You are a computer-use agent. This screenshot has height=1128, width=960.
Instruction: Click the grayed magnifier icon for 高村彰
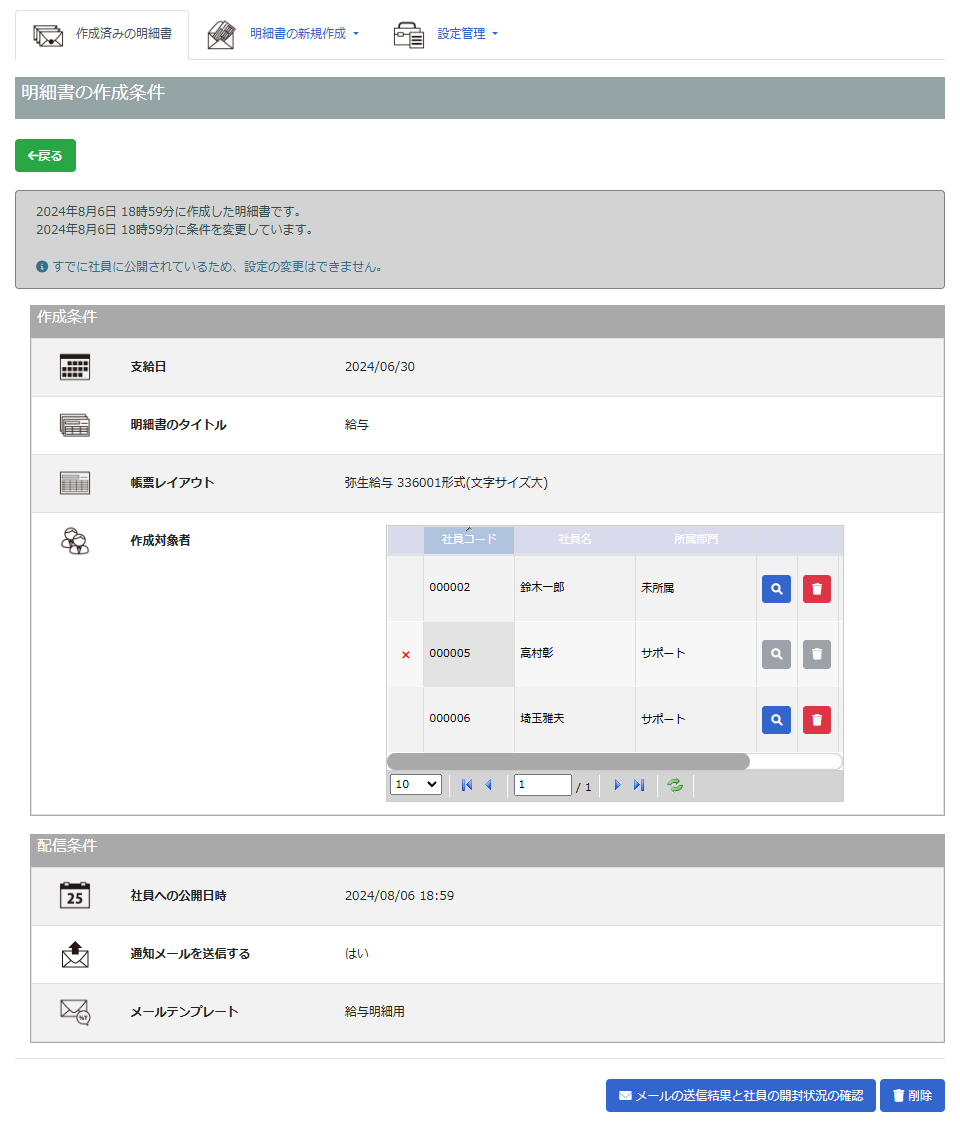[776, 654]
